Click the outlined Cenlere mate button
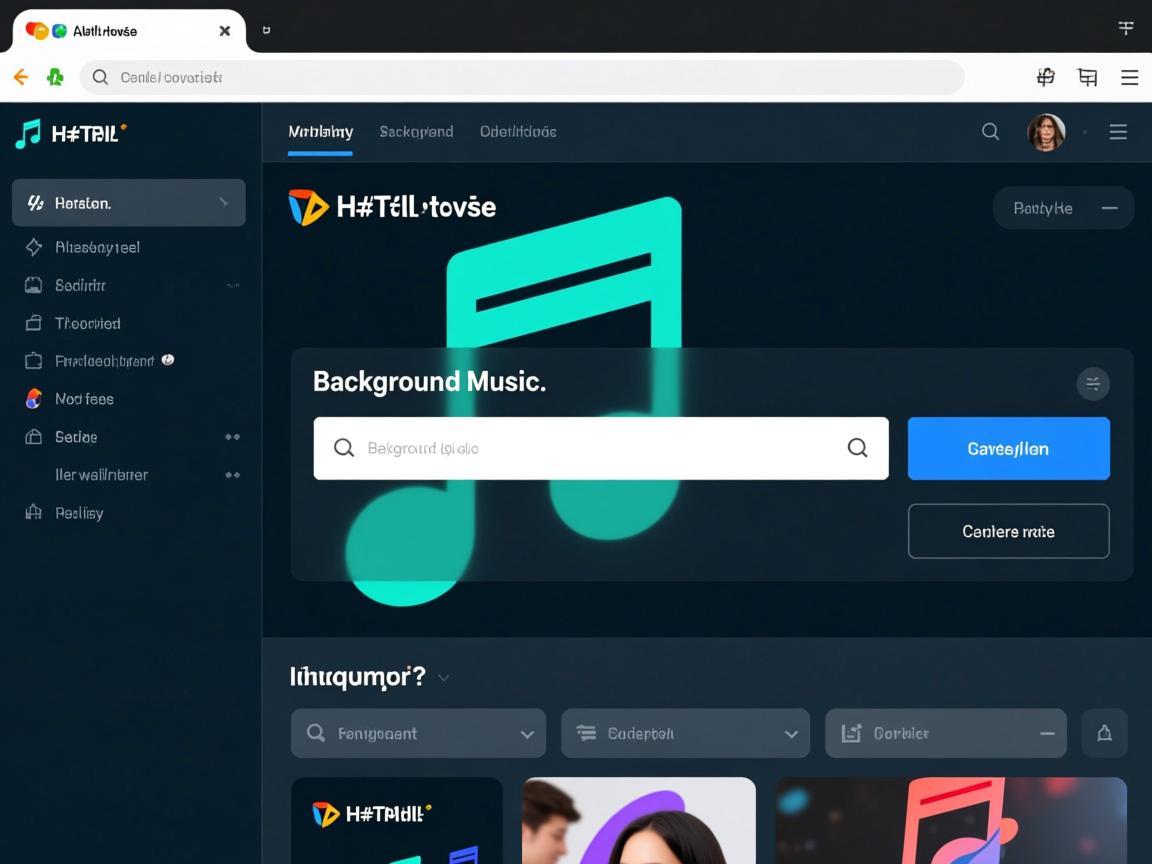 click(1008, 531)
